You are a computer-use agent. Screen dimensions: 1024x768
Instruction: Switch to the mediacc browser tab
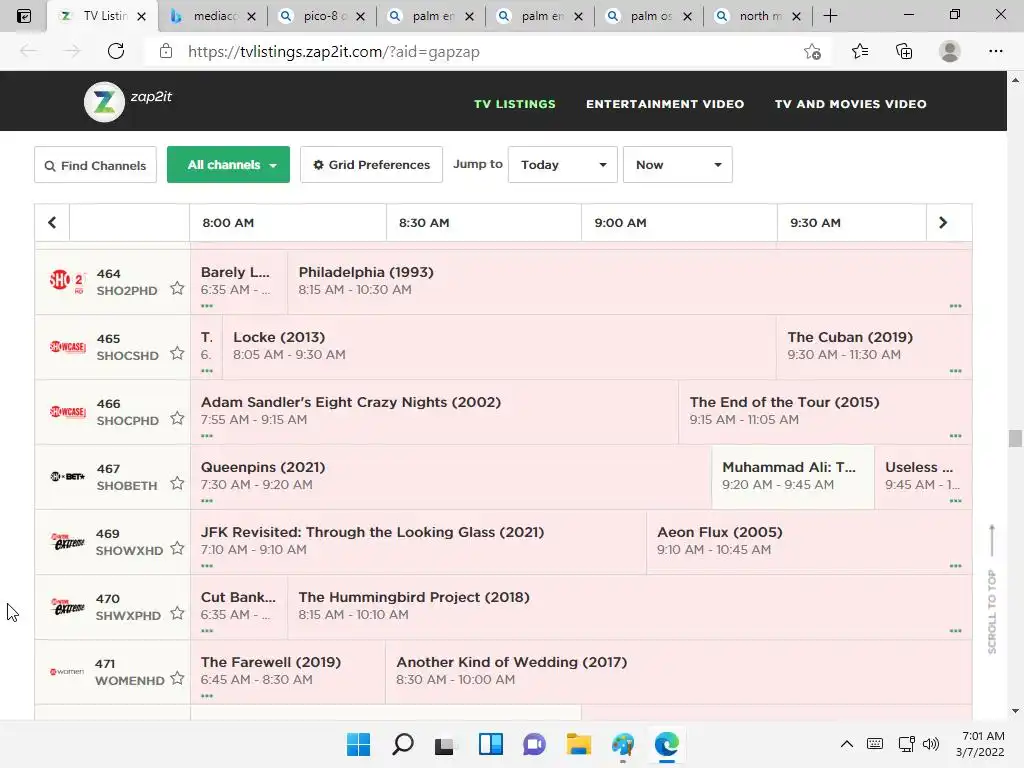[x=213, y=16]
